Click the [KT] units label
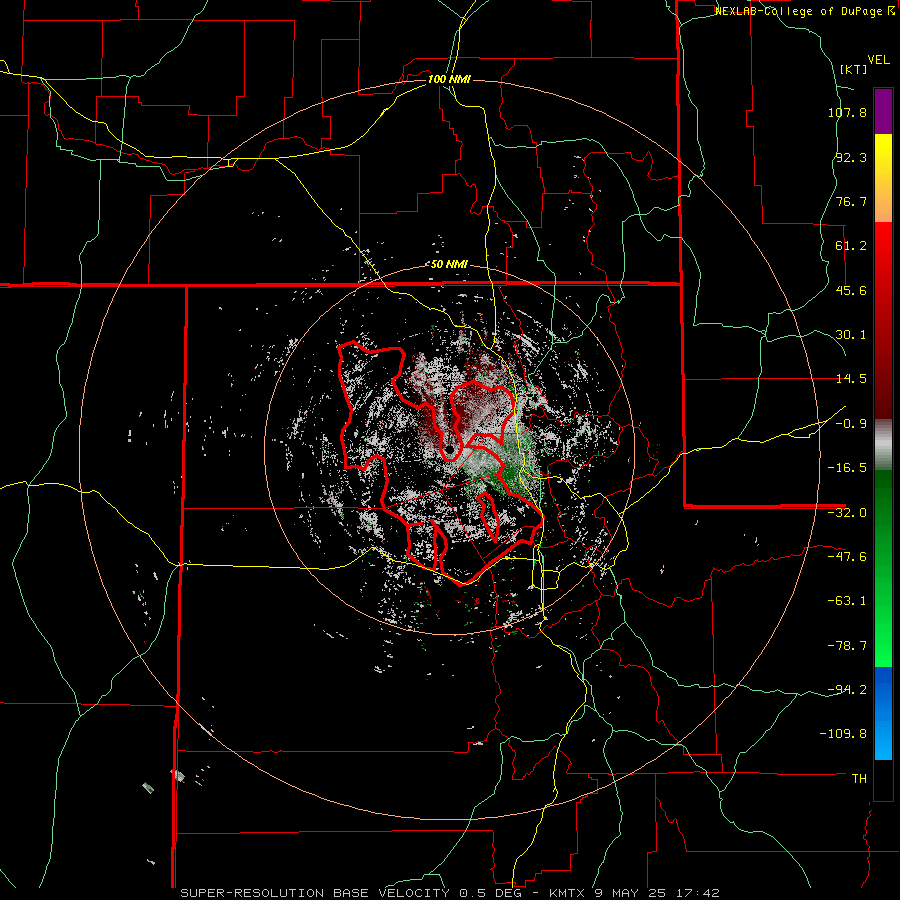 854,69
